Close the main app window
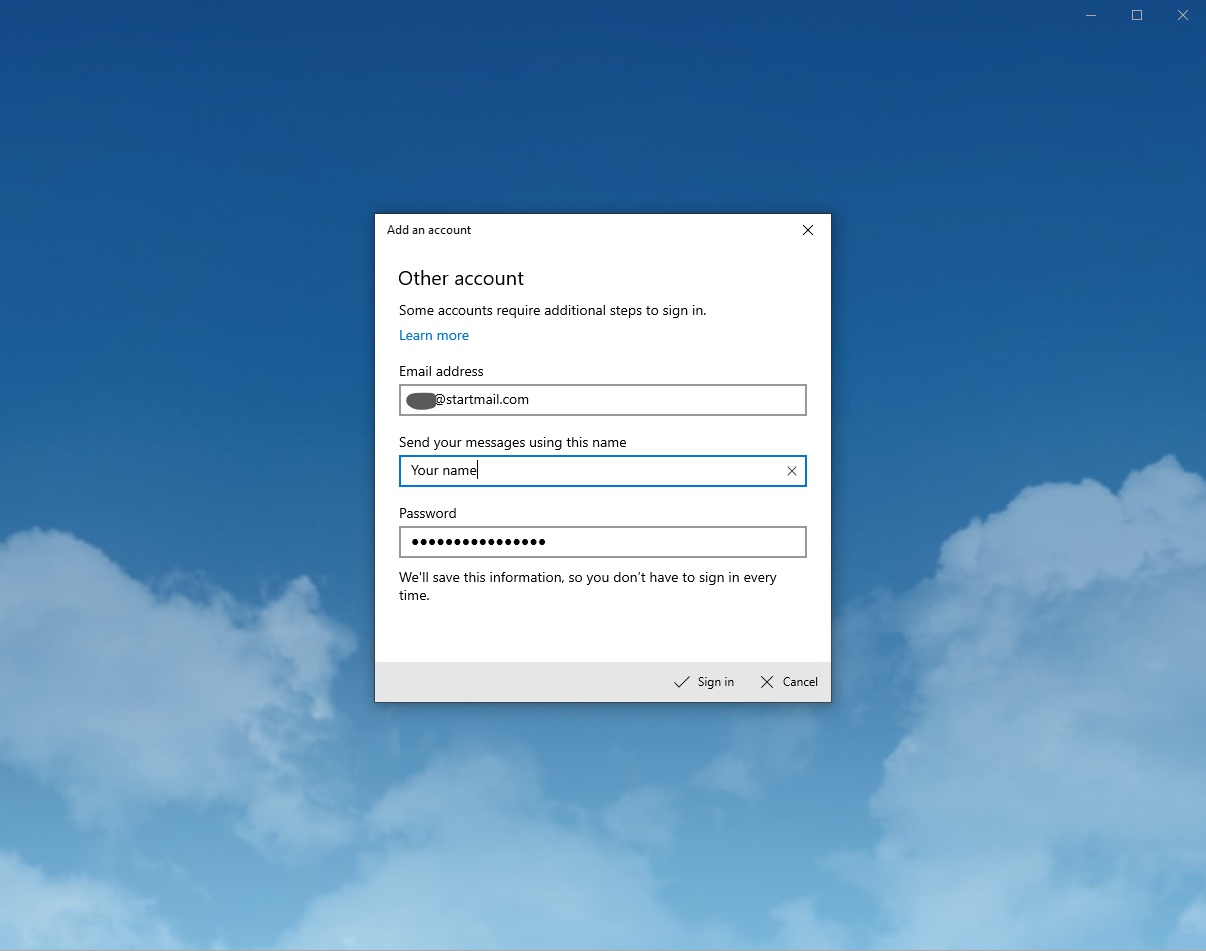This screenshot has height=951, width=1206. point(1183,15)
